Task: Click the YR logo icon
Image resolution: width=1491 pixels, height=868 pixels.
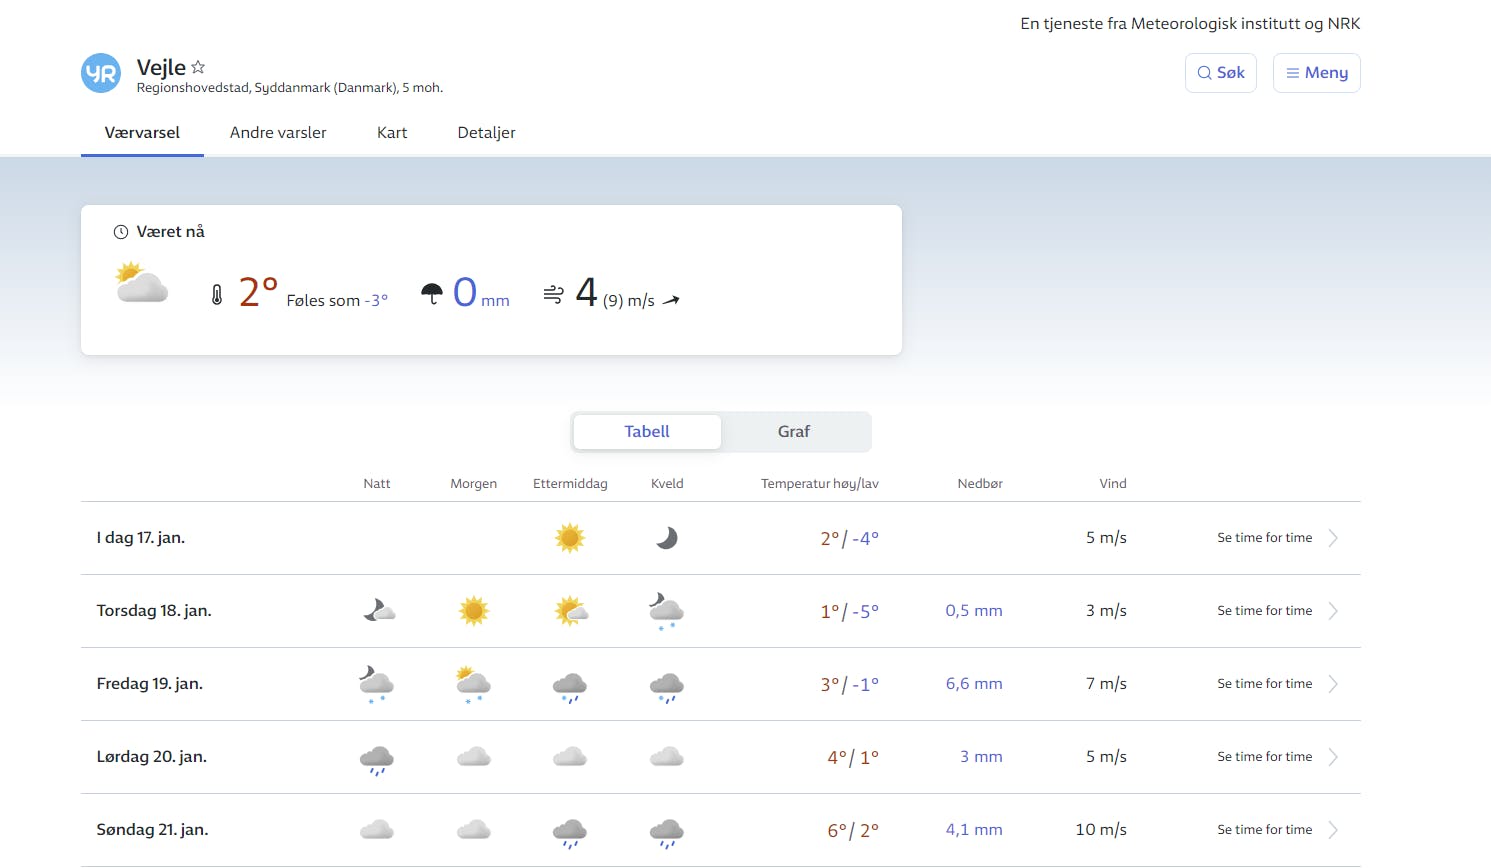Action: 101,73
